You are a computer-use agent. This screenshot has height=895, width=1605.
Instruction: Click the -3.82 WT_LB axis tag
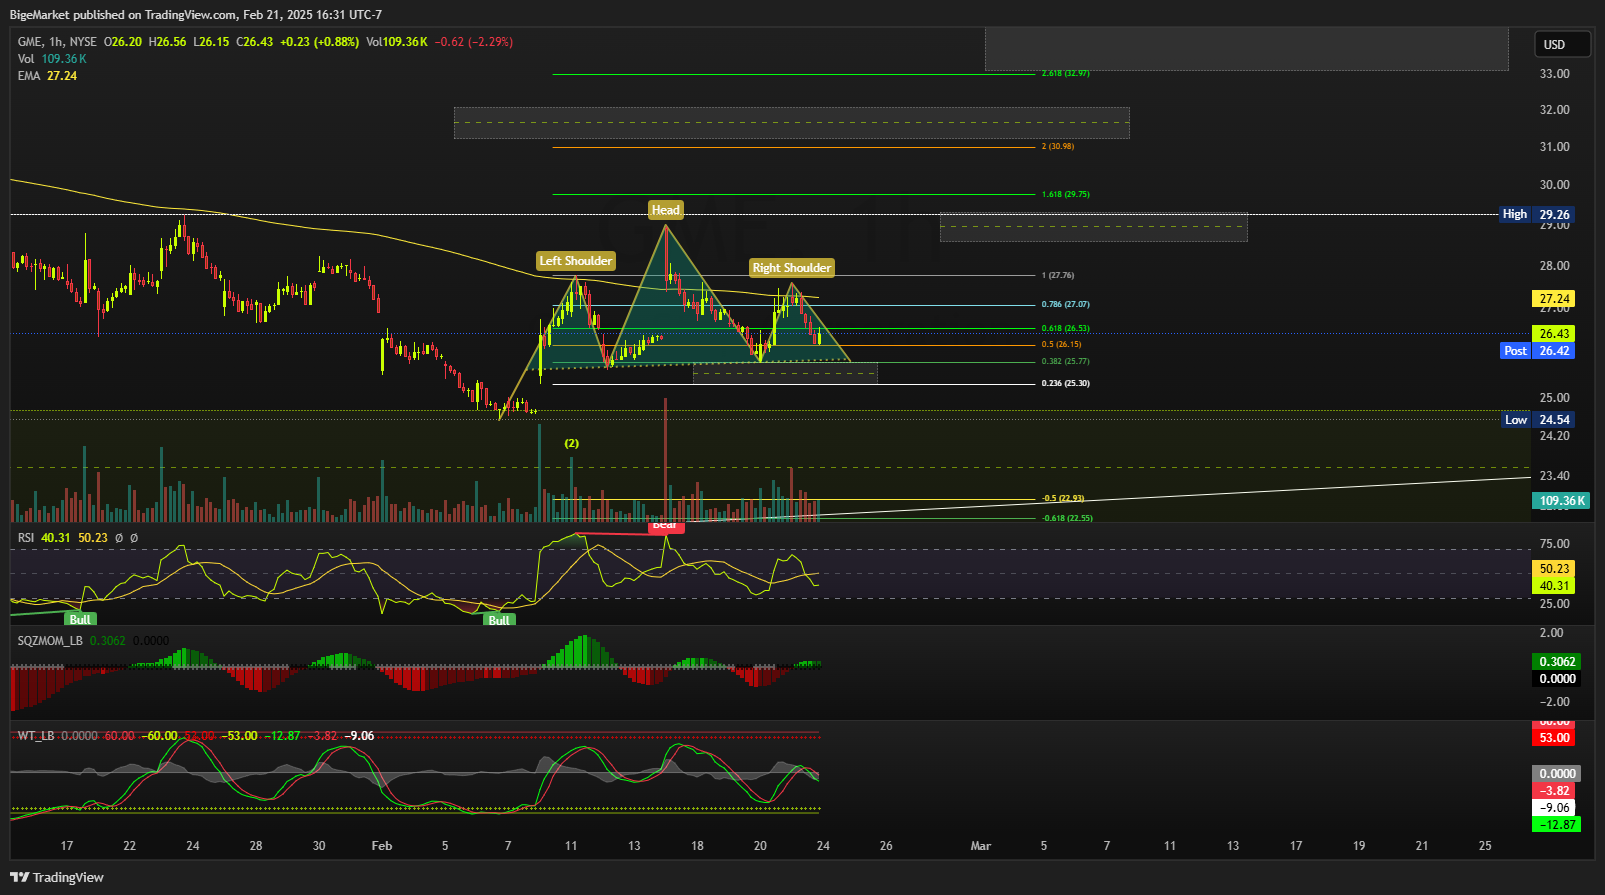tap(1554, 791)
